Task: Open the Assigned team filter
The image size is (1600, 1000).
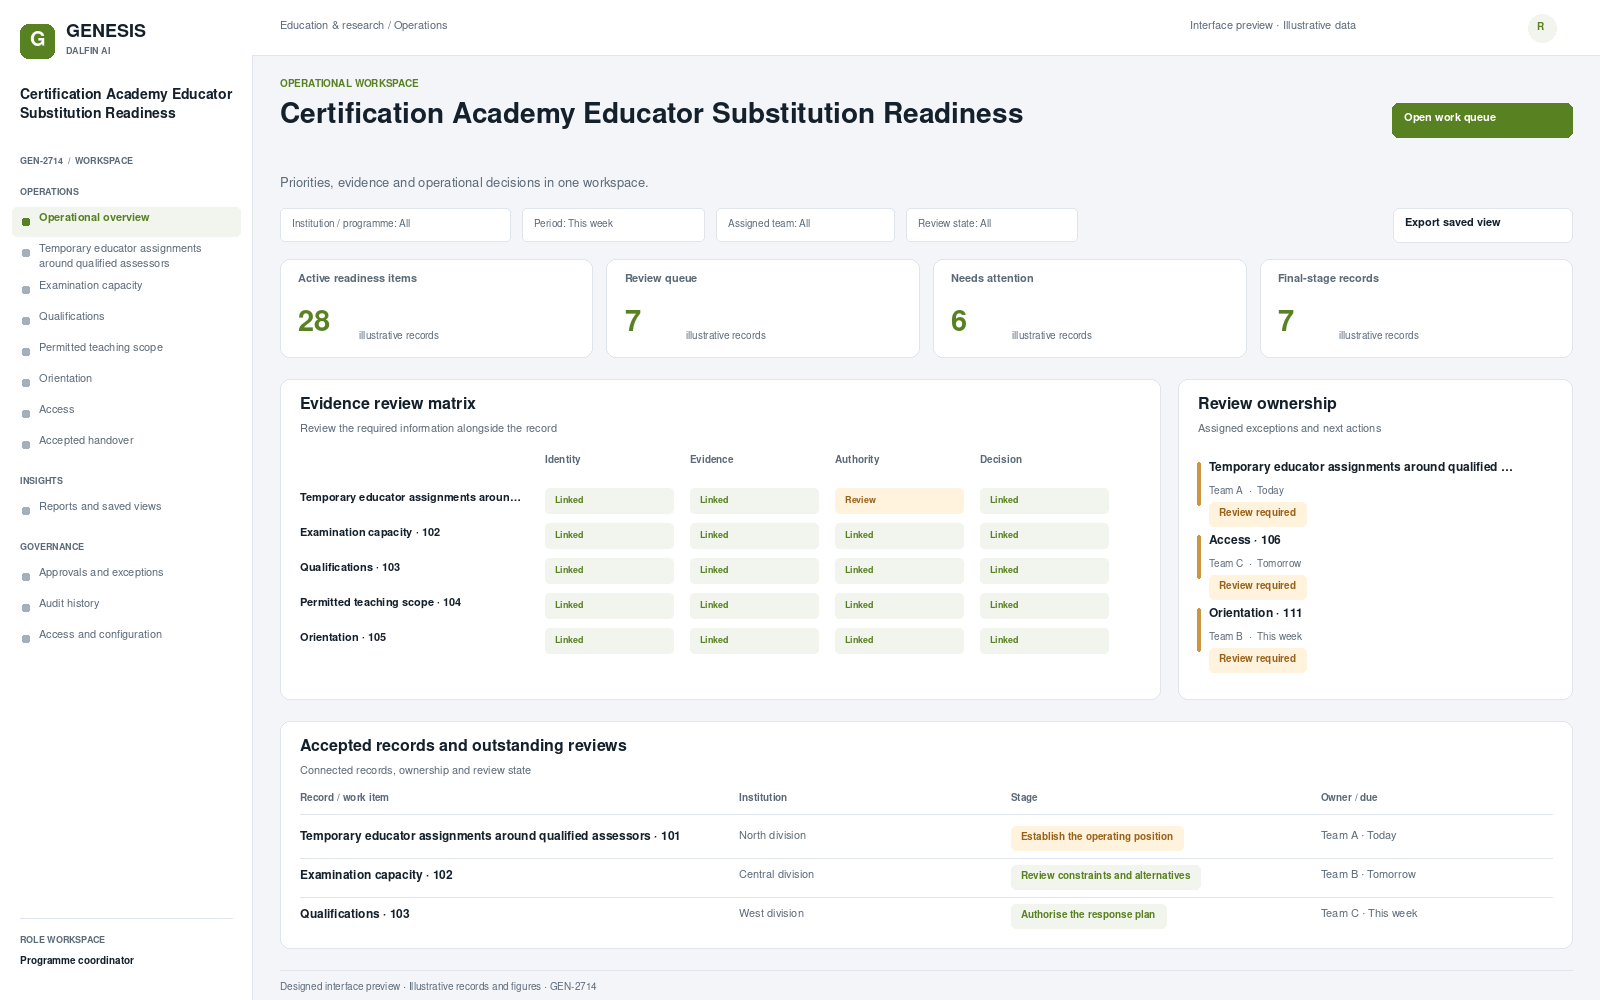Action: (x=805, y=225)
